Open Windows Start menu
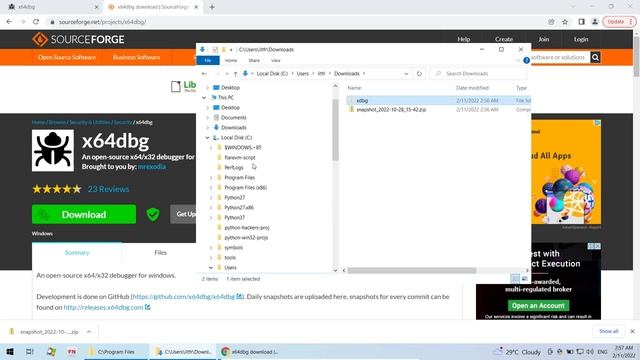Screen dimensions: 640x360 pyautogui.click(x=10, y=351)
